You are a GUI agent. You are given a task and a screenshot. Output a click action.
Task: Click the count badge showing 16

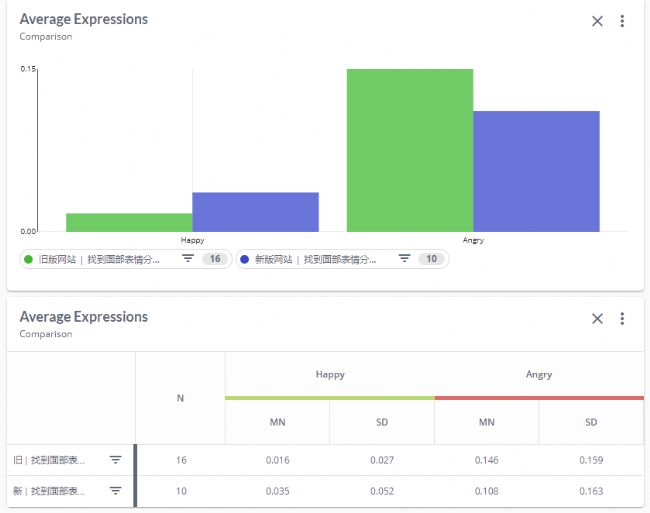click(213, 259)
